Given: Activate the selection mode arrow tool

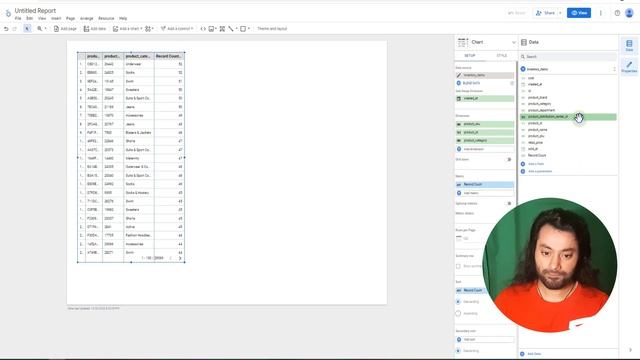Looking at the screenshot, I should [x=27, y=29].
